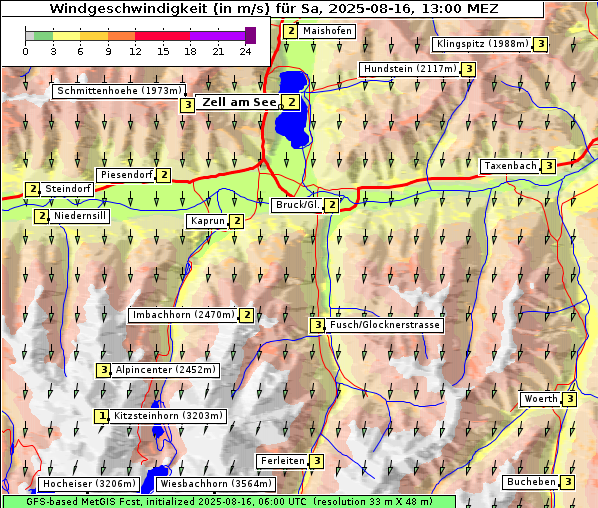Select the wind badge beside Bucheben
Screen dimensions: 598x508
pyautogui.click(x=568, y=482)
